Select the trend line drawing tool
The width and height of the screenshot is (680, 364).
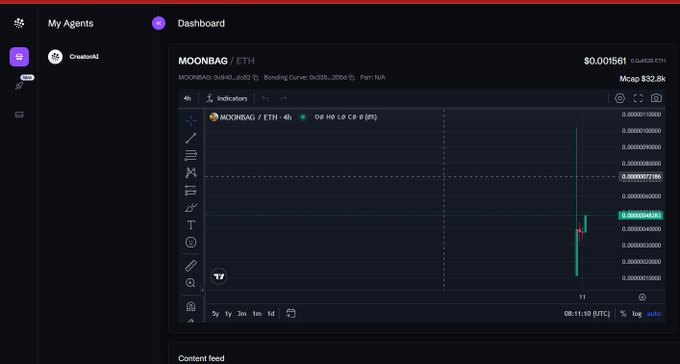pyautogui.click(x=191, y=138)
